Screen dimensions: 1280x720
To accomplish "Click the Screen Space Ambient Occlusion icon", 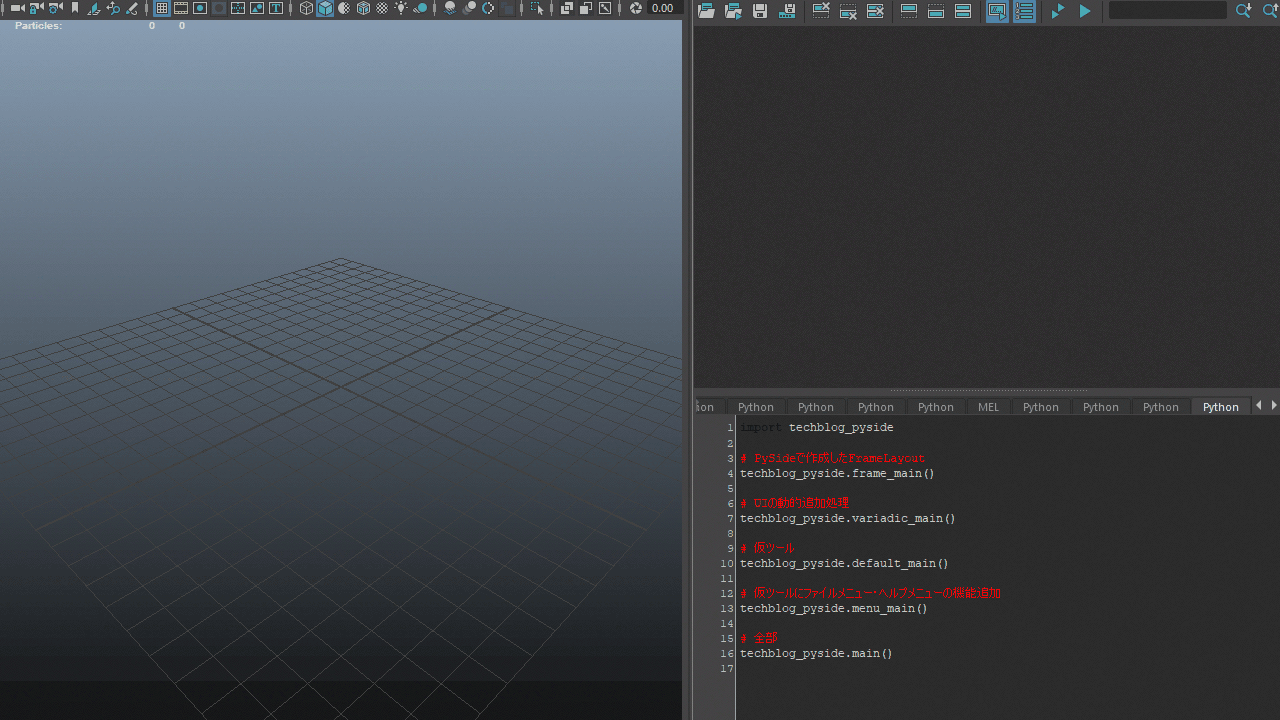I will (450, 8).
